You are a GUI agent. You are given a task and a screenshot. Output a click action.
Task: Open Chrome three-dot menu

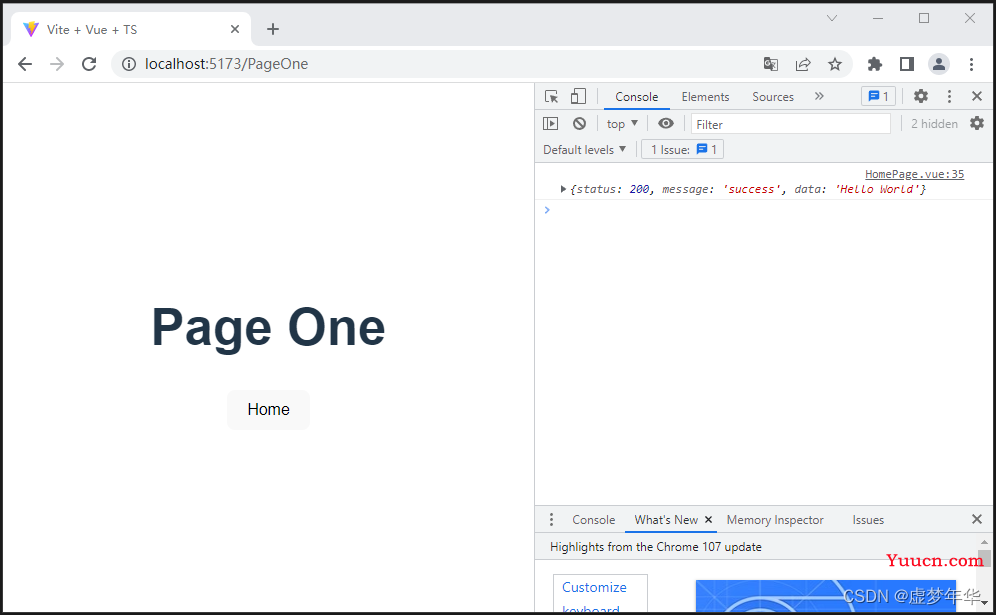(971, 64)
